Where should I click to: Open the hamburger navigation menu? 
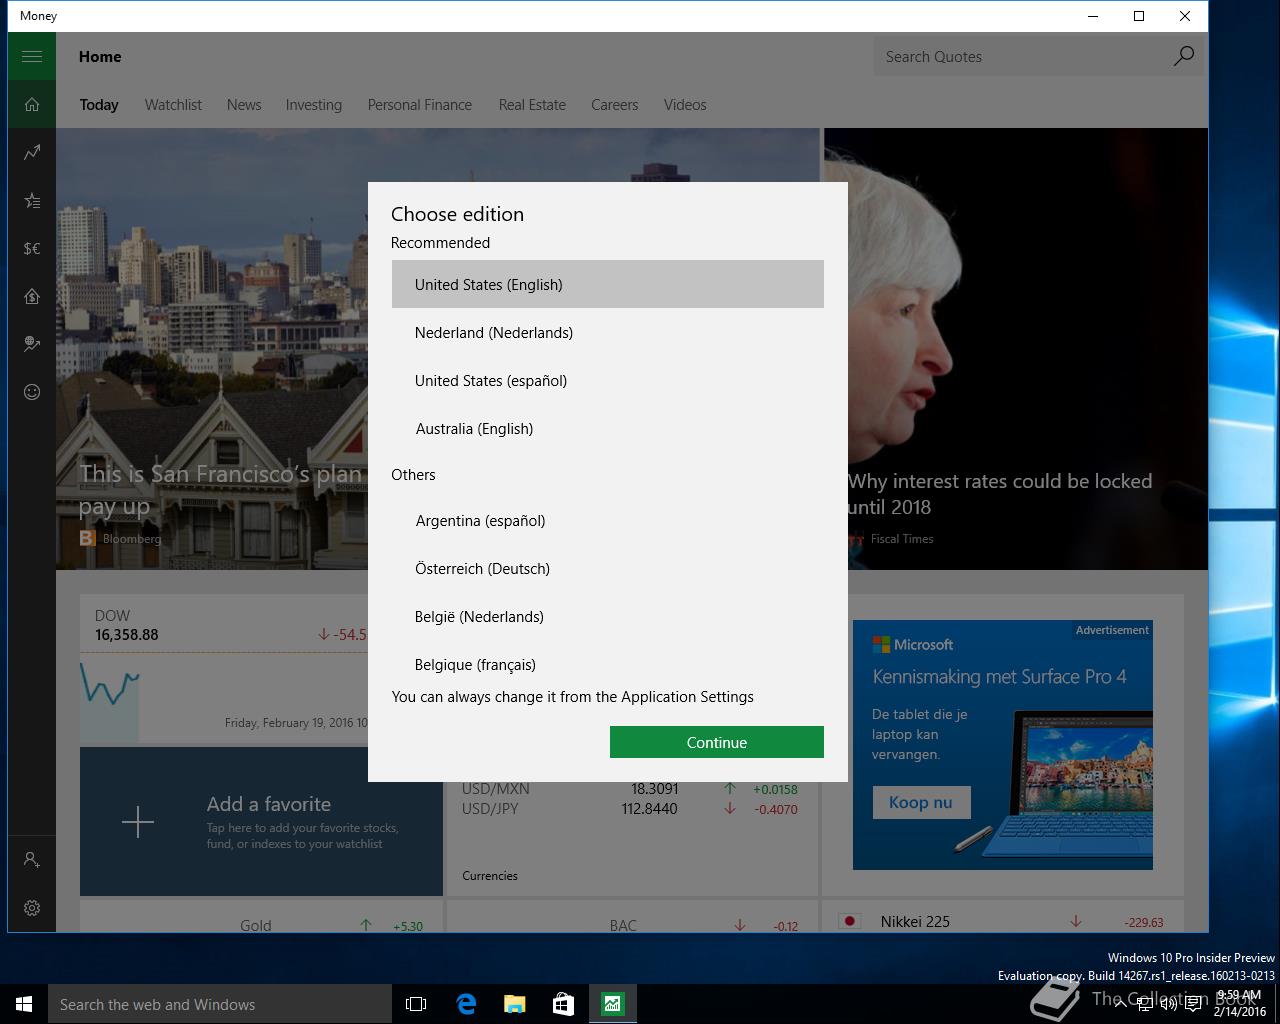[32, 56]
